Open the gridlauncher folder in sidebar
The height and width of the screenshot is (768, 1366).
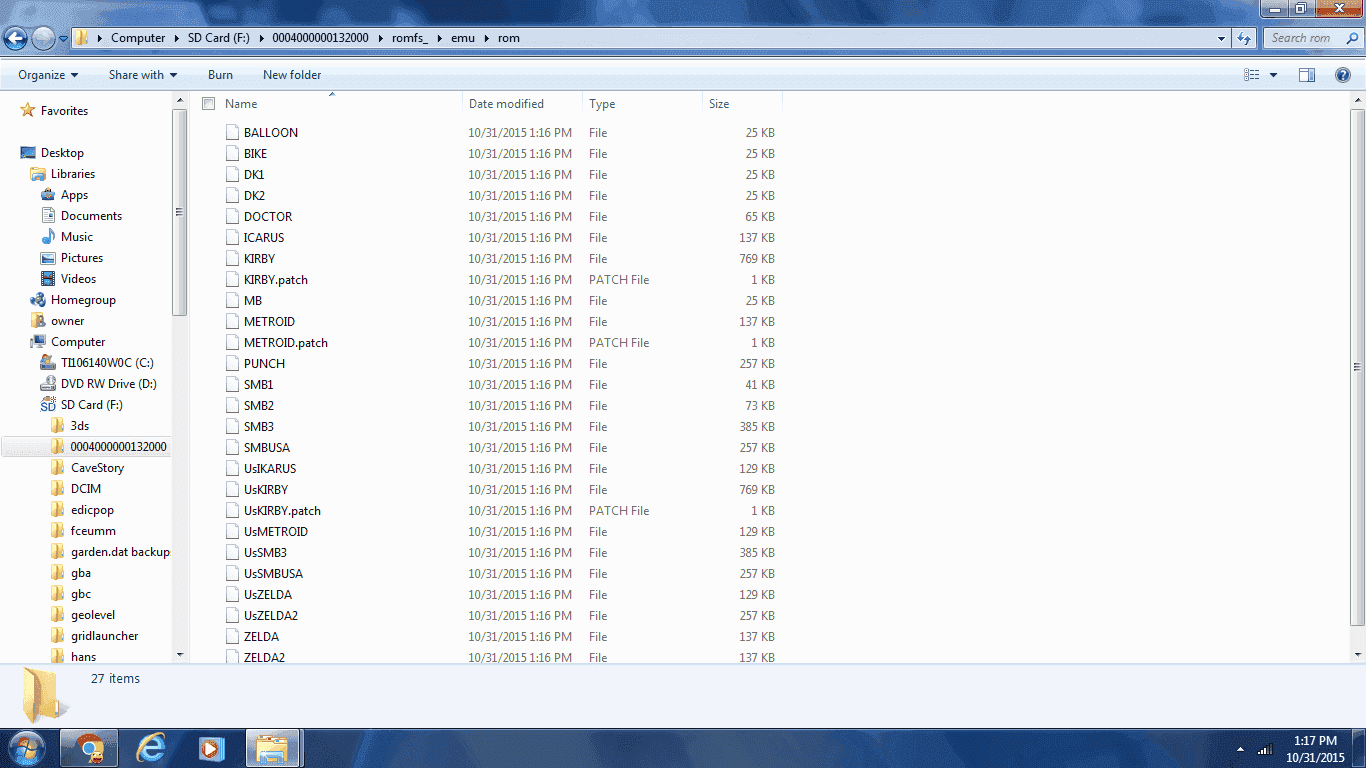(105, 636)
